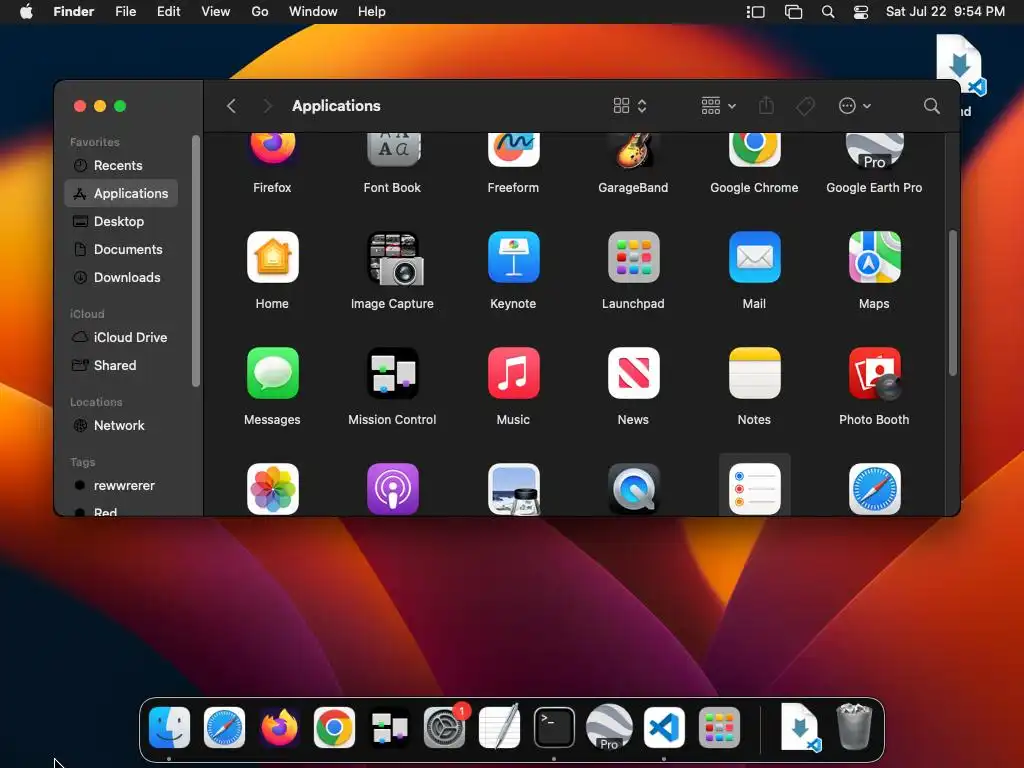Select the Podcasts app icon
The height and width of the screenshot is (768, 1024).
pos(392,489)
